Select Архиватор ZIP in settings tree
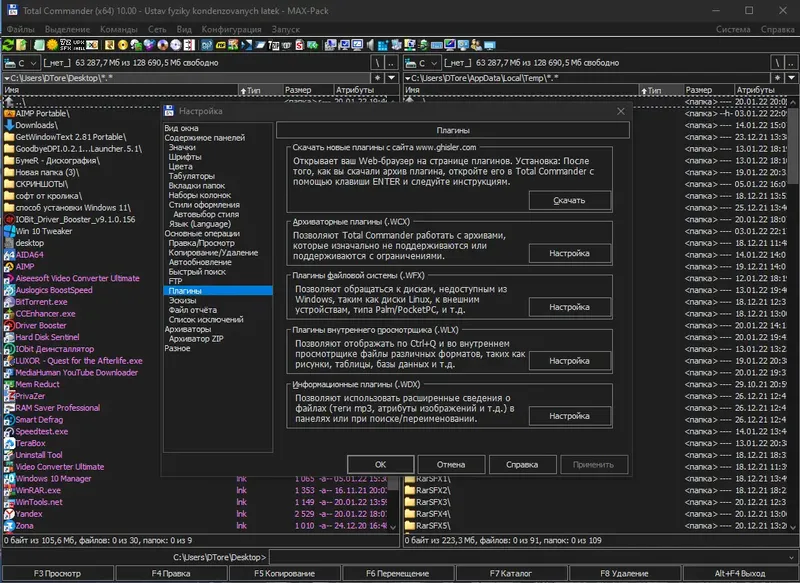 (x=197, y=339)
